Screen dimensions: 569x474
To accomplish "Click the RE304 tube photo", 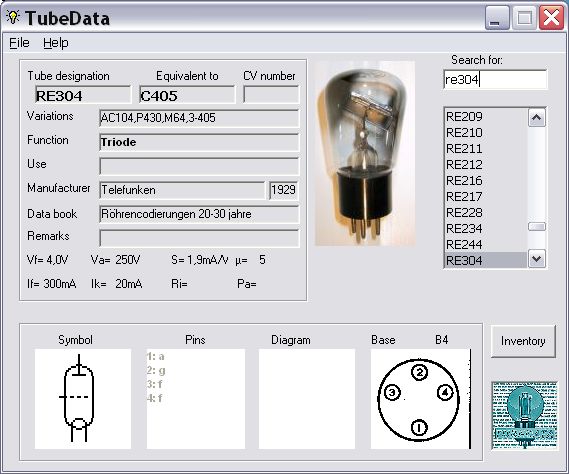I will [365, 153].
